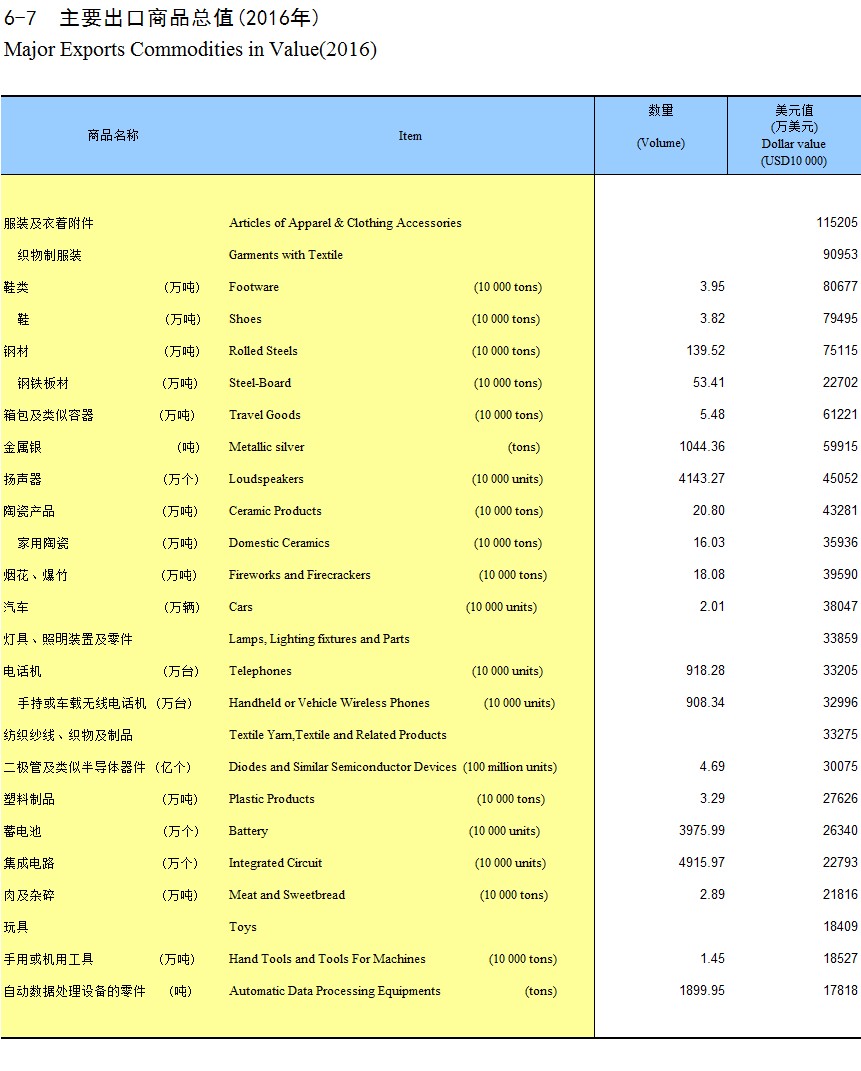This screenshot has height=1071, width=861.
Task: Select the 'Garments with Textile' row label
Action: coord(285,255)
